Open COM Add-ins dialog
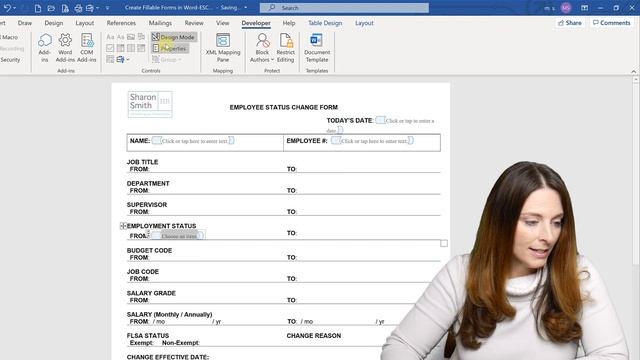This screenshot has height=360, width=640. [87, 48]
